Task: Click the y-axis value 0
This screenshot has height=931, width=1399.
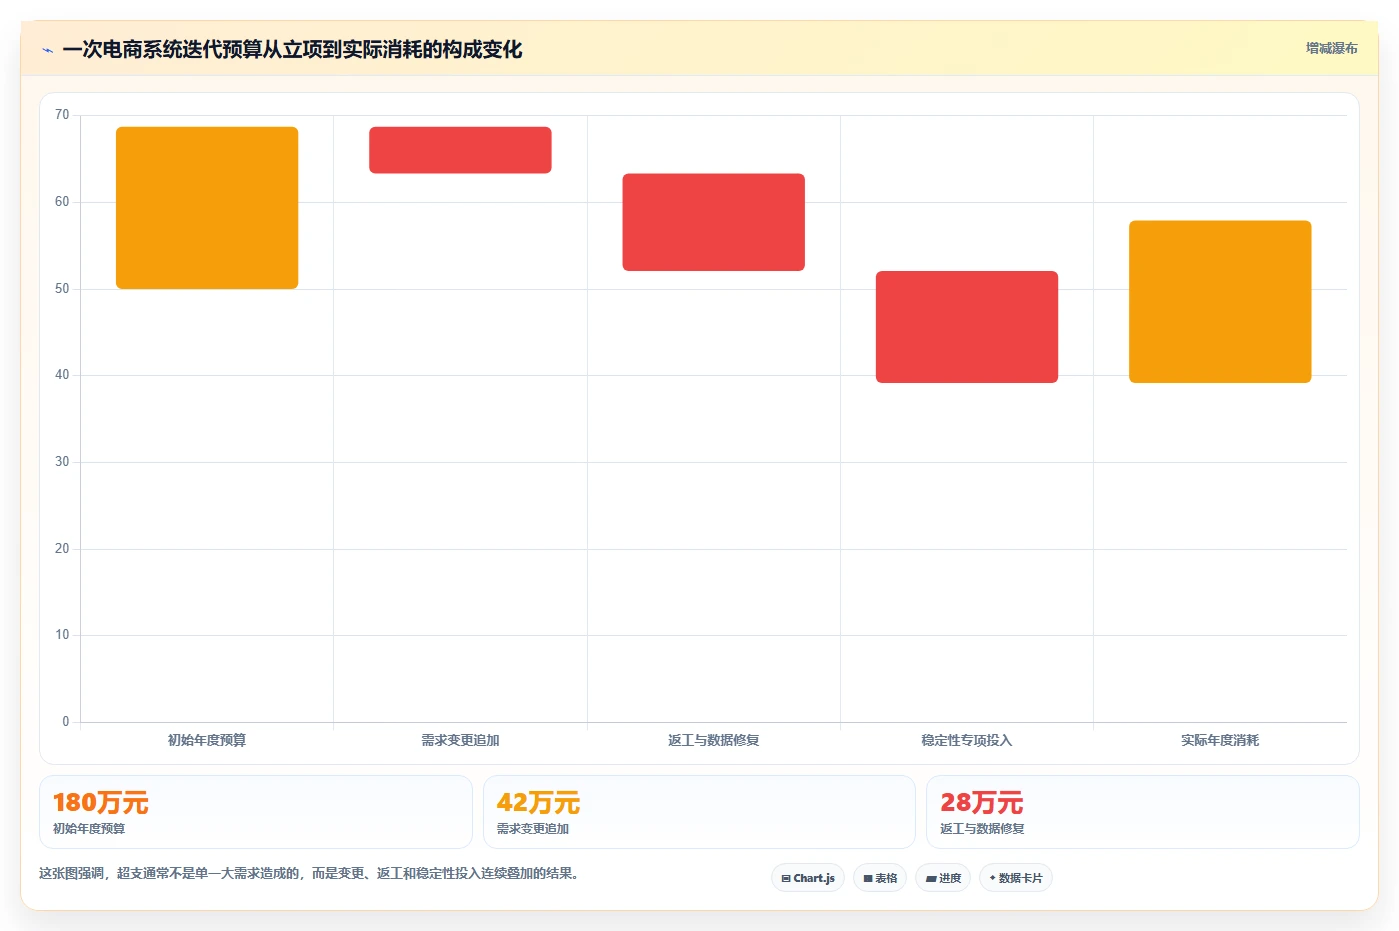Action: (x=66, y=722)
